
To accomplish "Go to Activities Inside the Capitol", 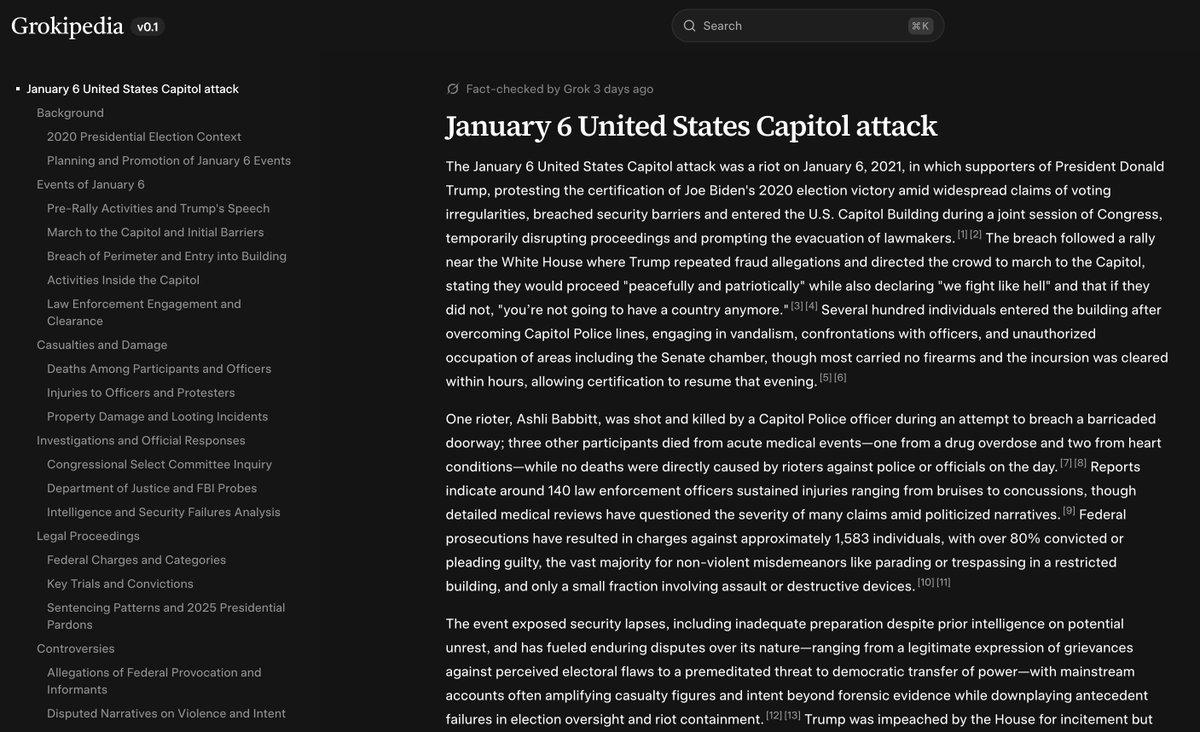I will 123,281.
